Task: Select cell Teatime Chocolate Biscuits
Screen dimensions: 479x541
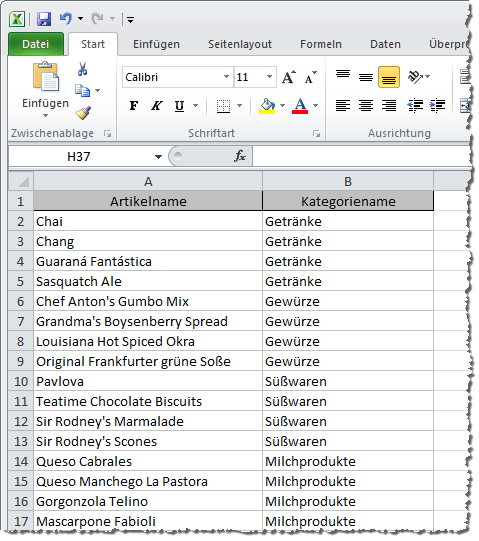Action: [148, 402]
